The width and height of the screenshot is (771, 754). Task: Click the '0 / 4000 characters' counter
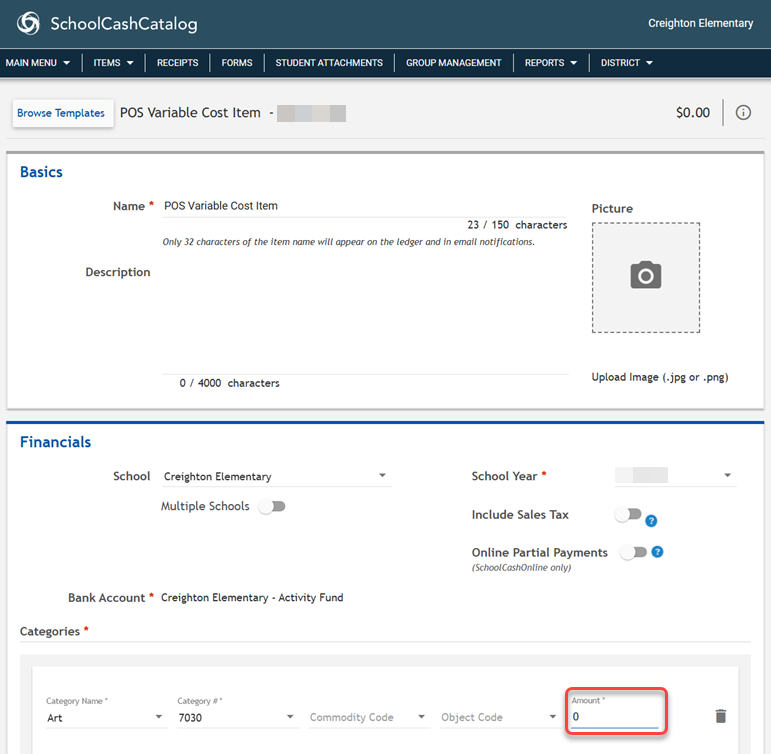pyautogui.click(x=229, y=383)
